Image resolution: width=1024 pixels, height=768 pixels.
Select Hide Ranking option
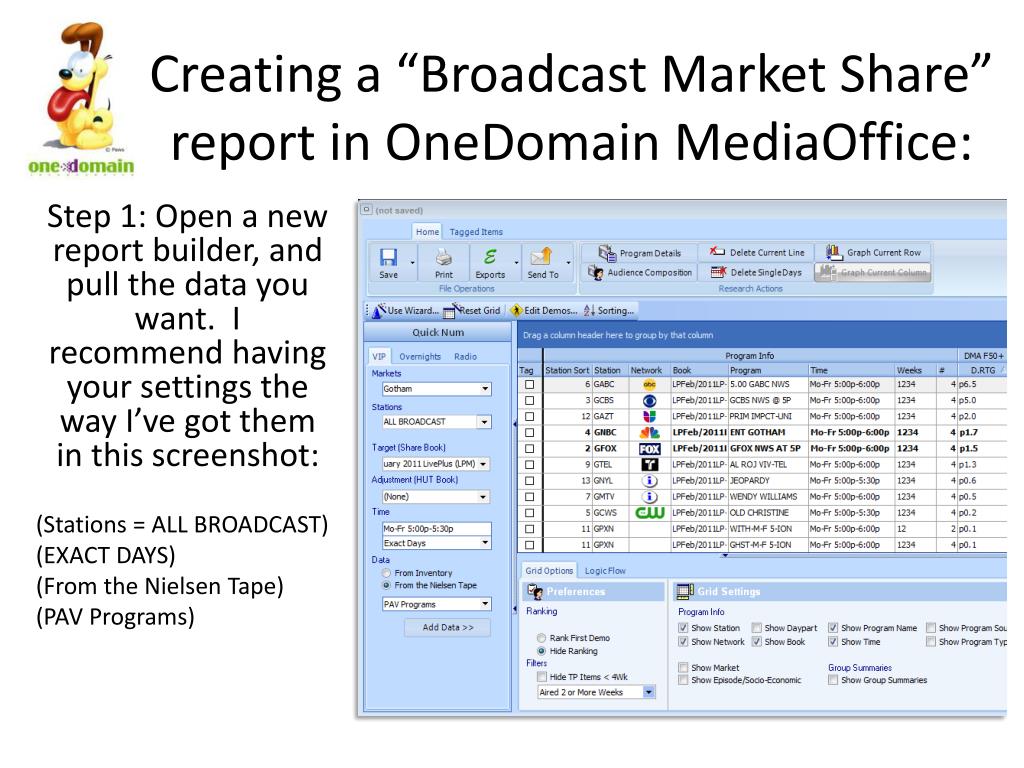point(541,651)
